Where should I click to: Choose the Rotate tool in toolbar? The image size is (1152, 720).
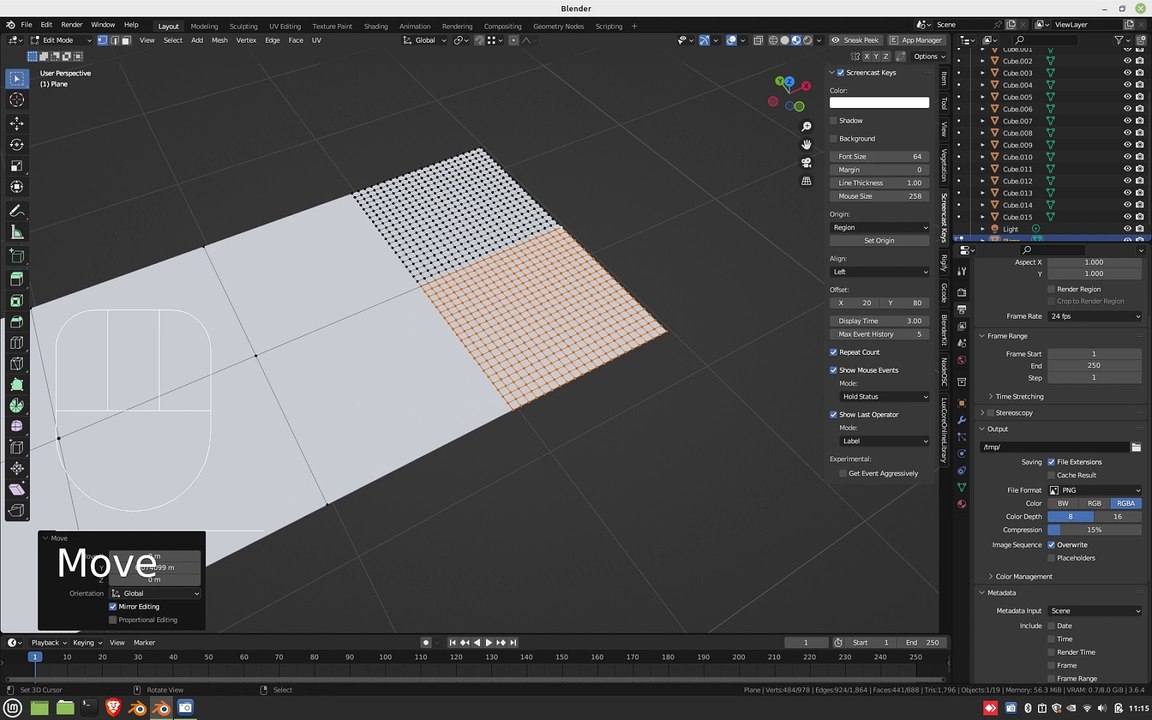pyautogui.click(x=17, y=145)
